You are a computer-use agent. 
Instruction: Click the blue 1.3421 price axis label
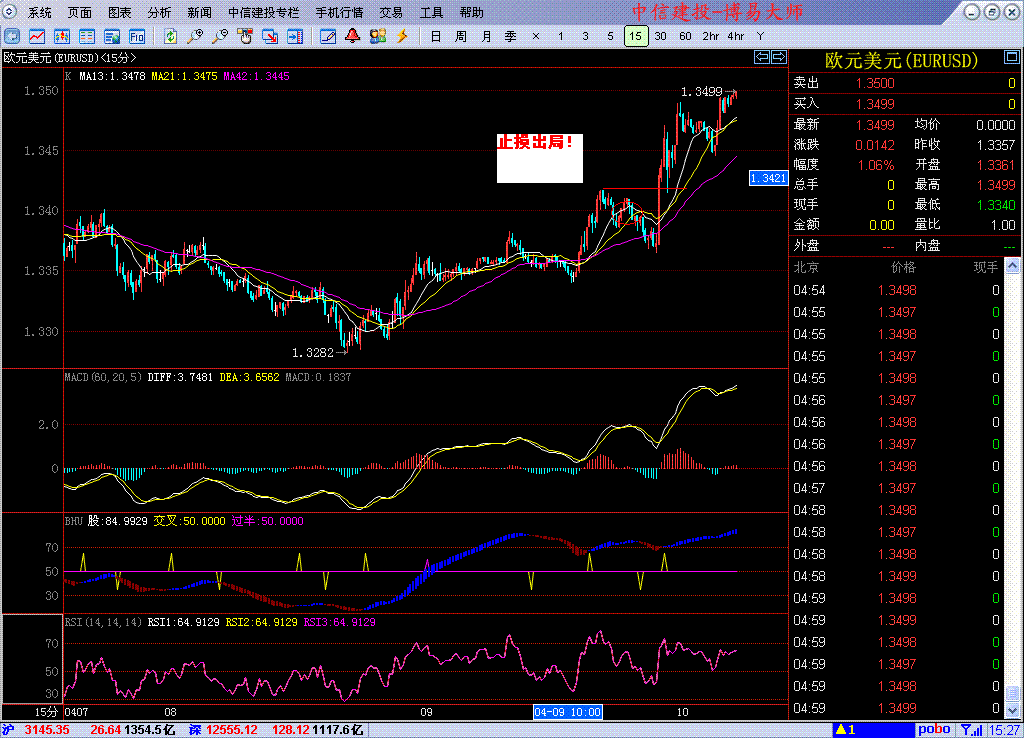(x=769, y=178)
